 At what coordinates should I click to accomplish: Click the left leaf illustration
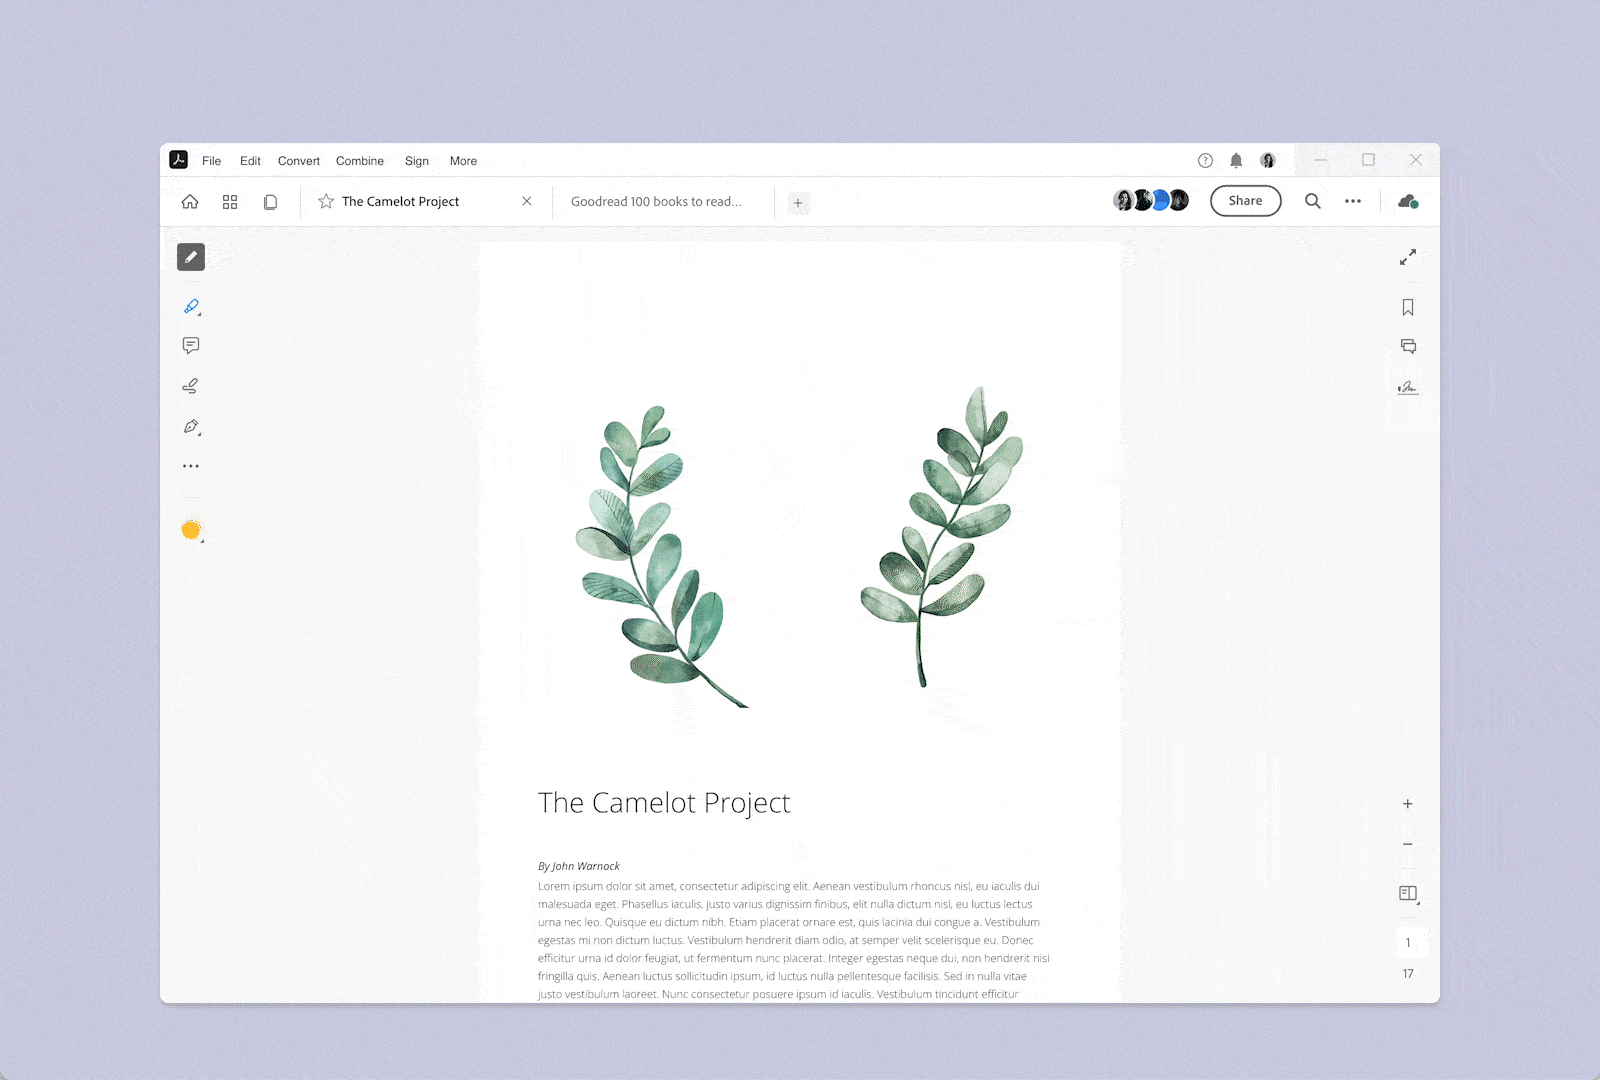660,556
